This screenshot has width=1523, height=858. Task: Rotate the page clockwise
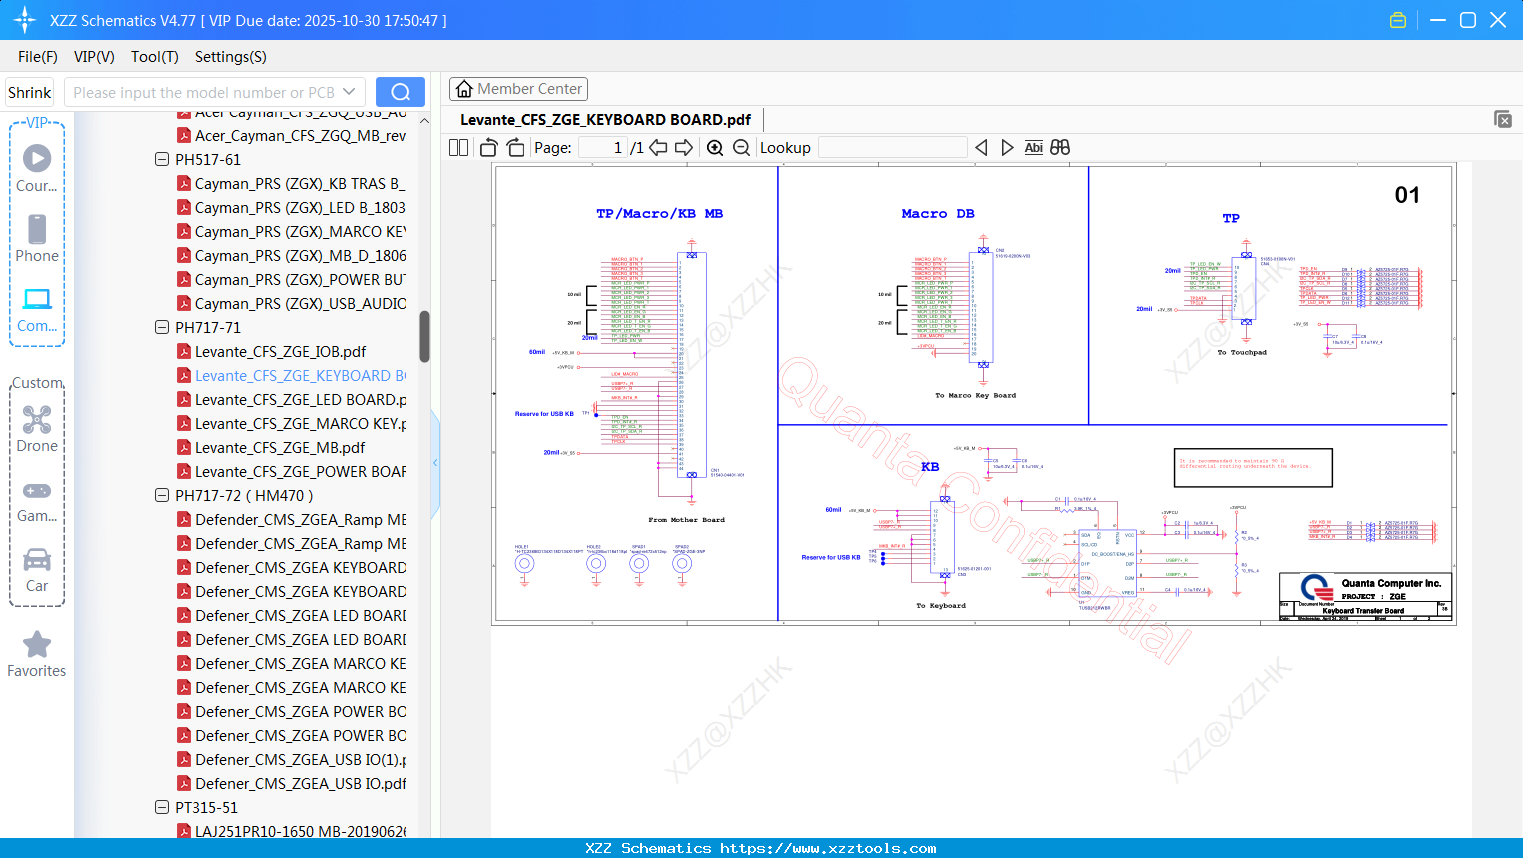515,148
